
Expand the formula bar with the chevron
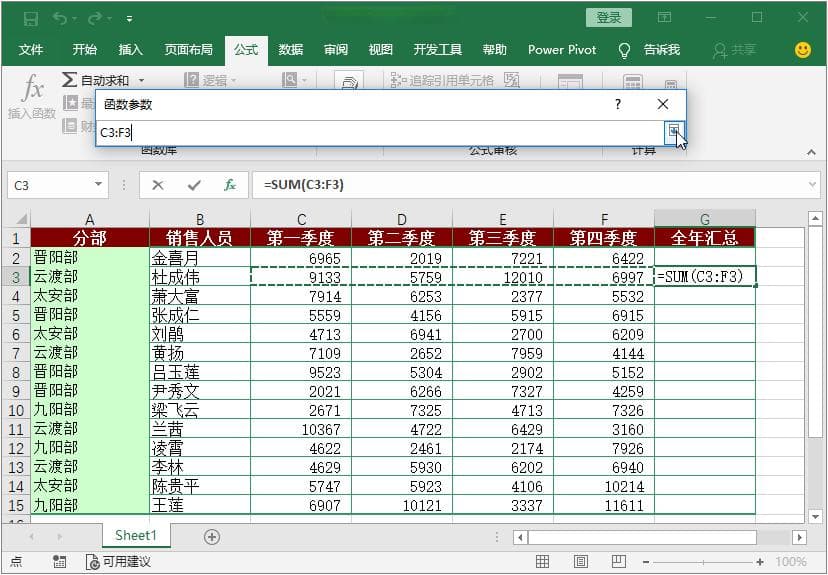pos(813,185)
